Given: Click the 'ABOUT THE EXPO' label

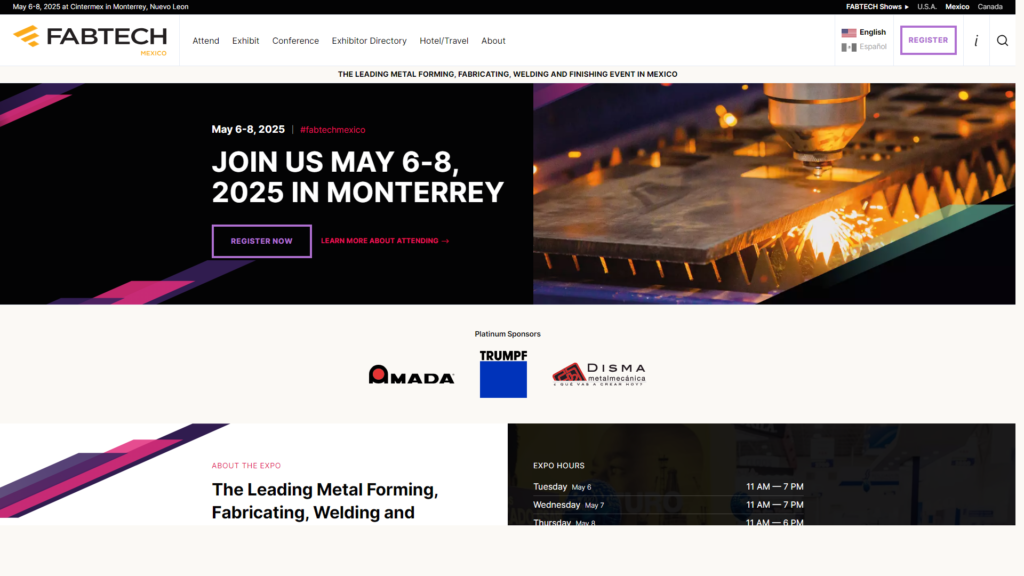Looking at the screenshot, I should pyautogui.click(x=246, y=466).
